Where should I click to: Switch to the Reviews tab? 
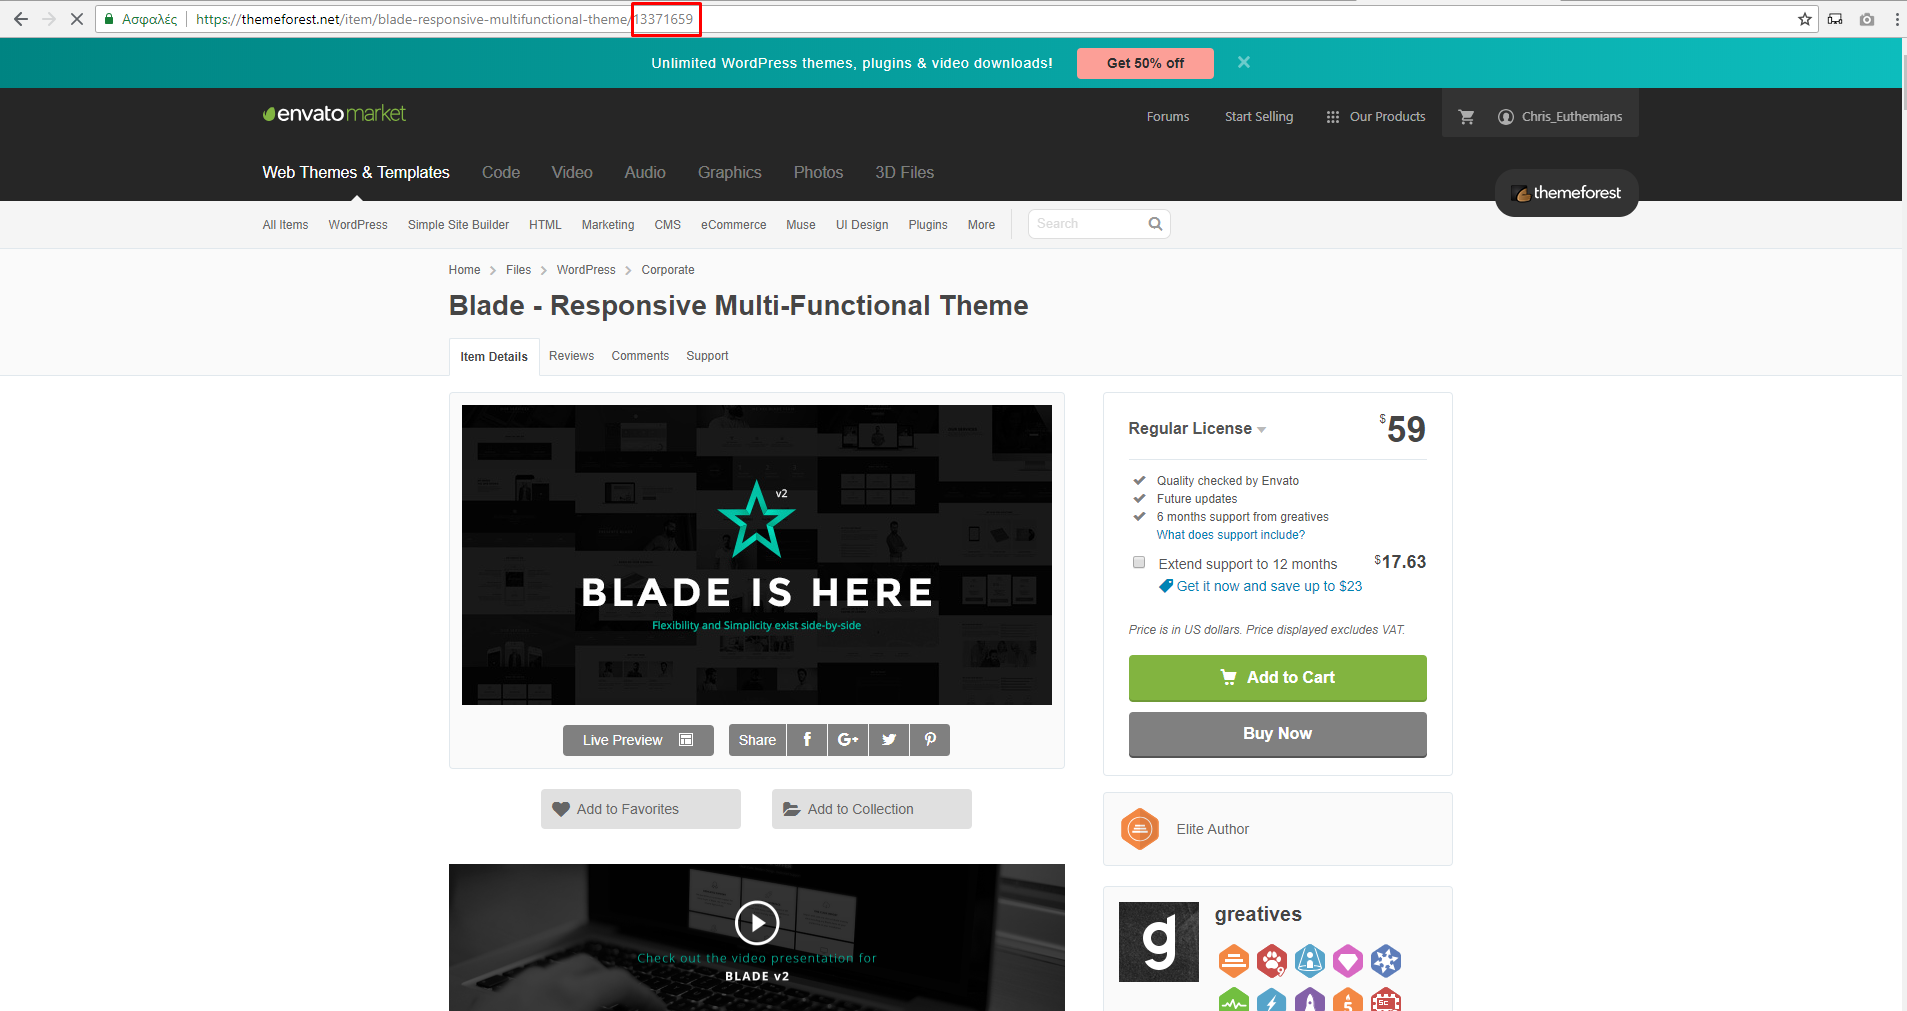tap(571, 356)
